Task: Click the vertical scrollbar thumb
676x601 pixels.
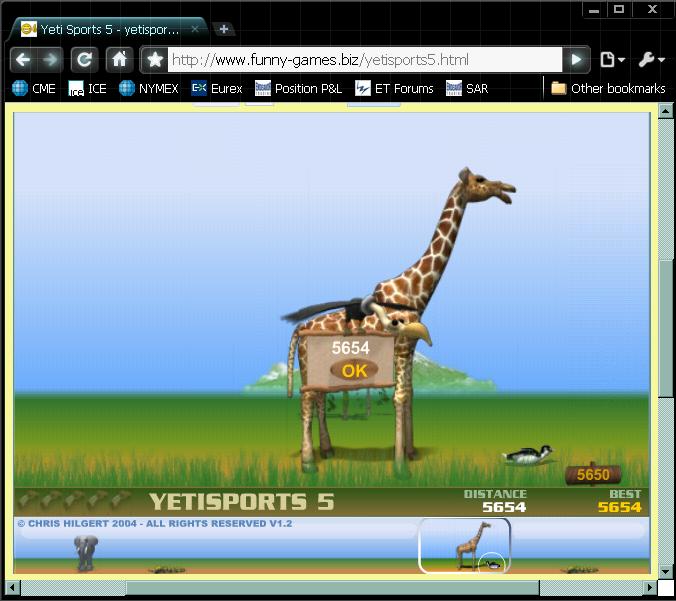Action: click(x=666, y=329)
